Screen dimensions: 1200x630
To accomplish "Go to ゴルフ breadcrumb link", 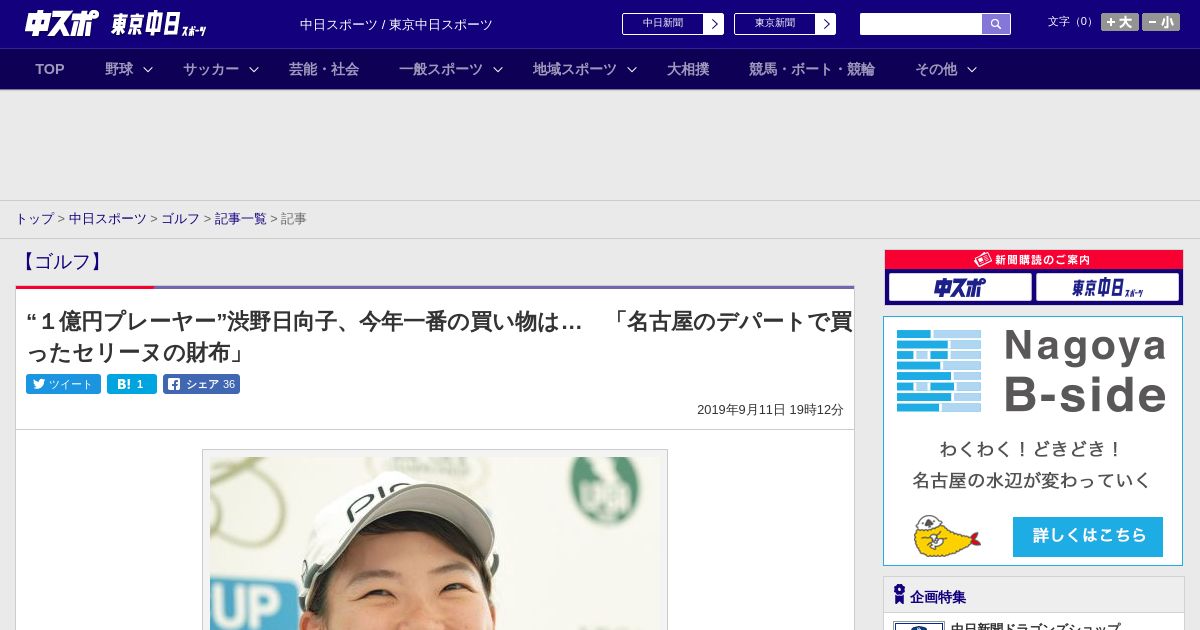I will (x=181, y=219).
